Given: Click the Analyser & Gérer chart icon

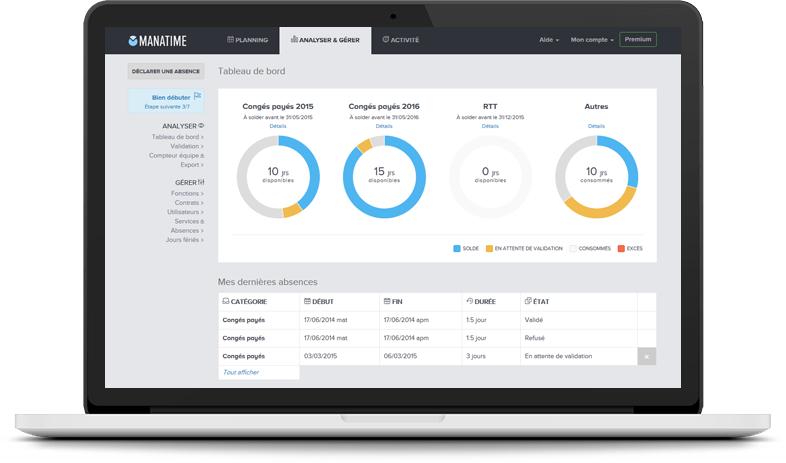Looking at the screenshot, I should 294,39.
